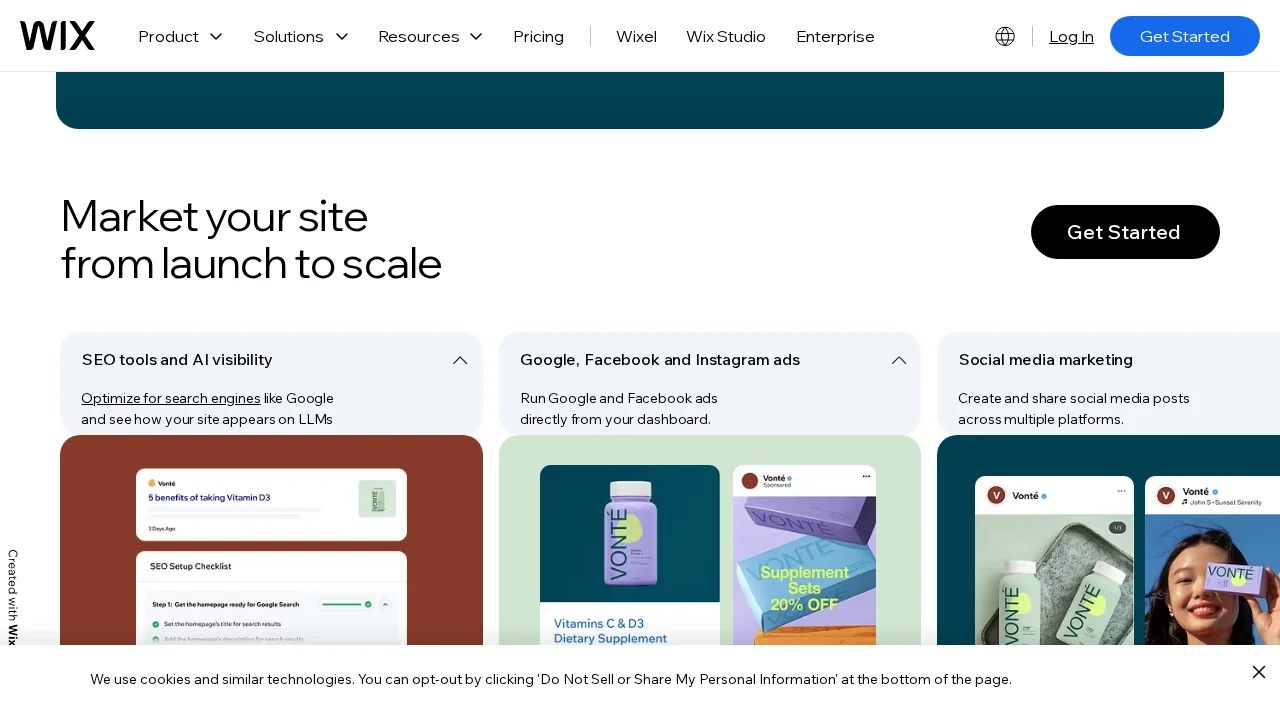Click the green Step 1 progress bar
This screenshot has height=720, width=1280.
[x=344, y=605]
